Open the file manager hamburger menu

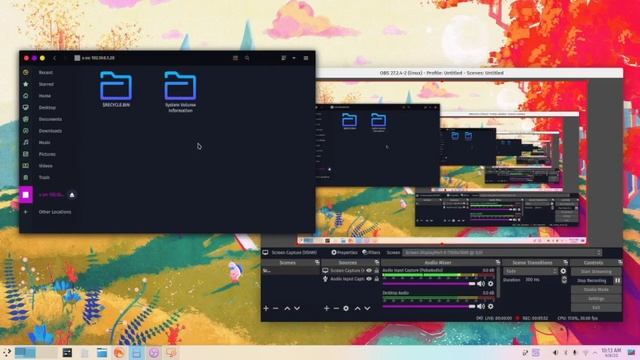click(x=306, y=58)
